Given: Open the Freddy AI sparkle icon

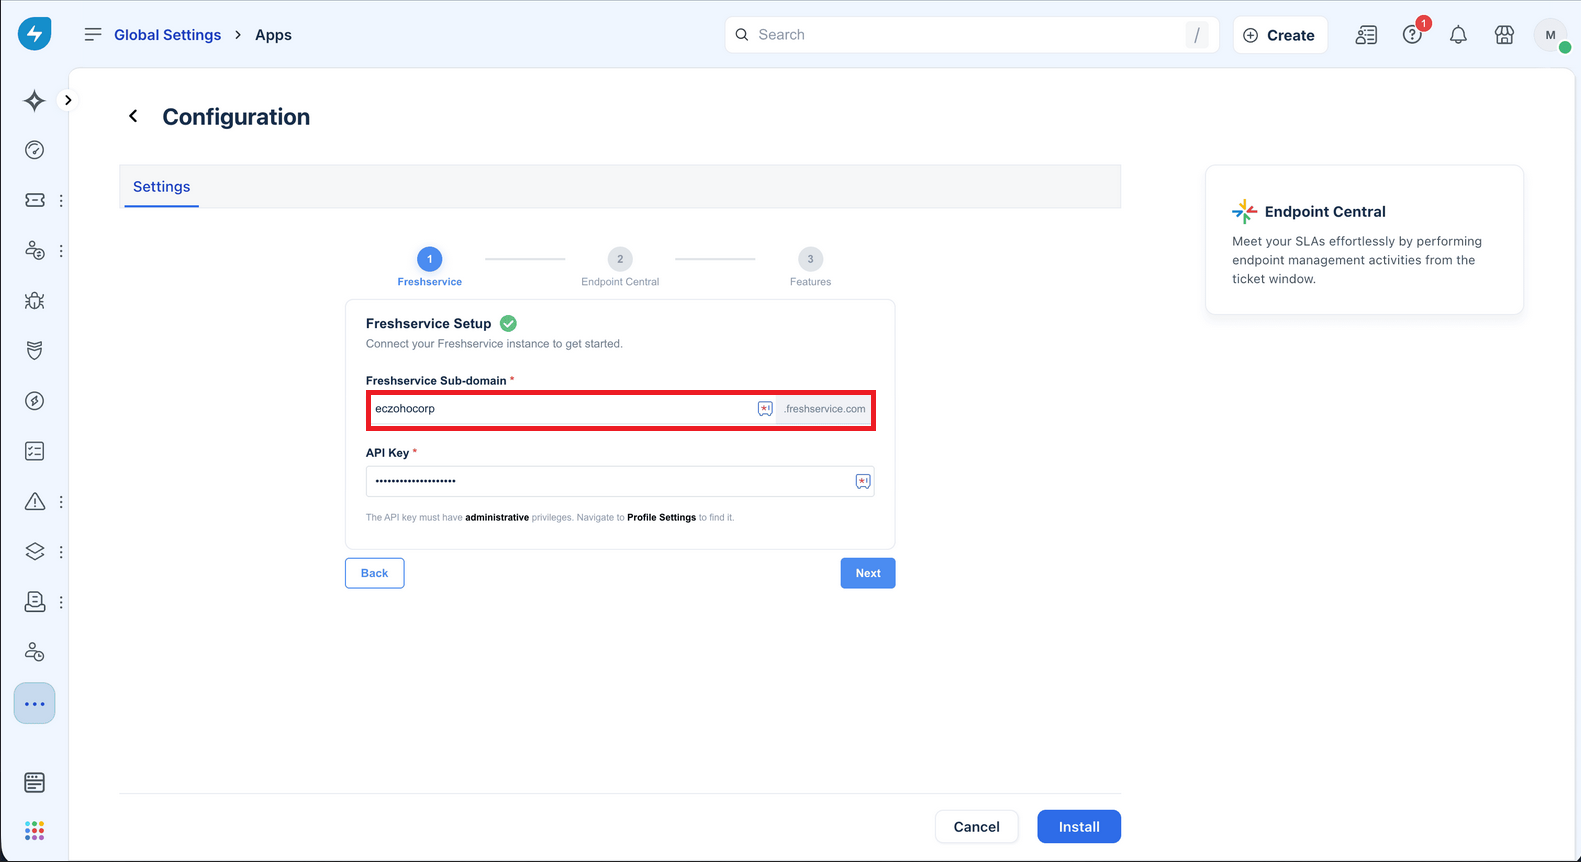Looking at the screenshot, I should click(35, 100).
